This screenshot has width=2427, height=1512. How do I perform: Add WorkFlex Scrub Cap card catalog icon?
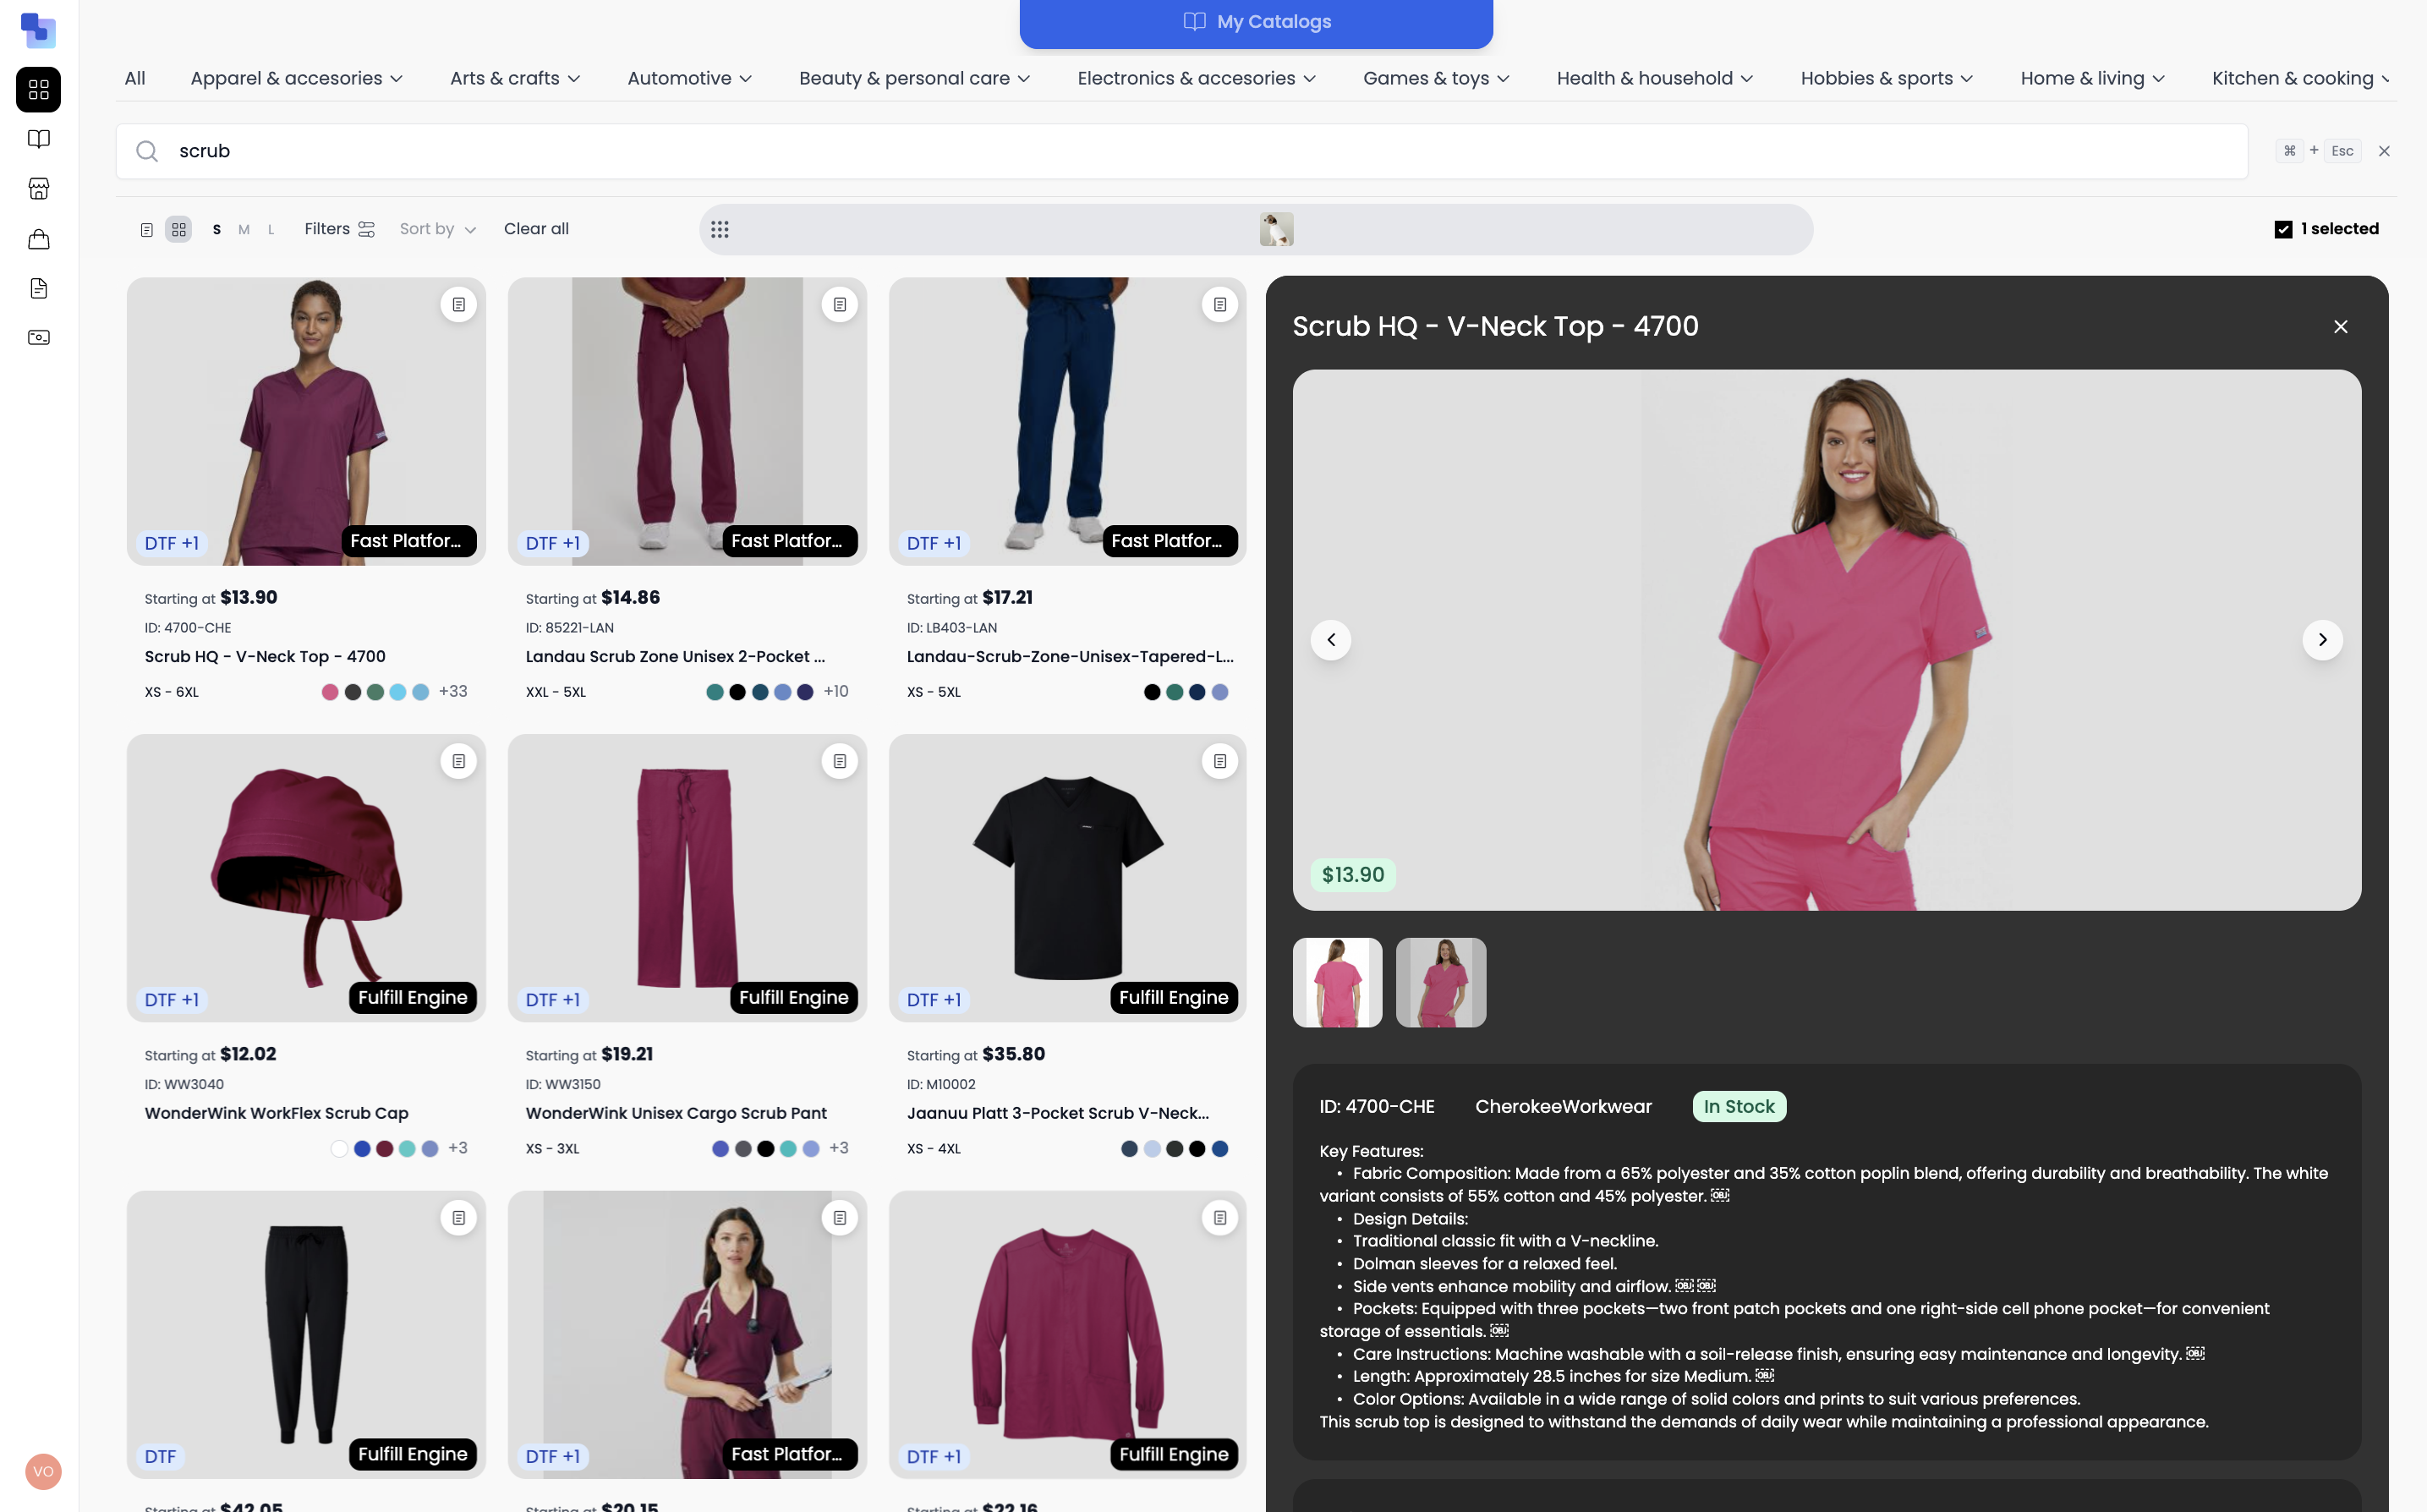click(x=459, y=761)
